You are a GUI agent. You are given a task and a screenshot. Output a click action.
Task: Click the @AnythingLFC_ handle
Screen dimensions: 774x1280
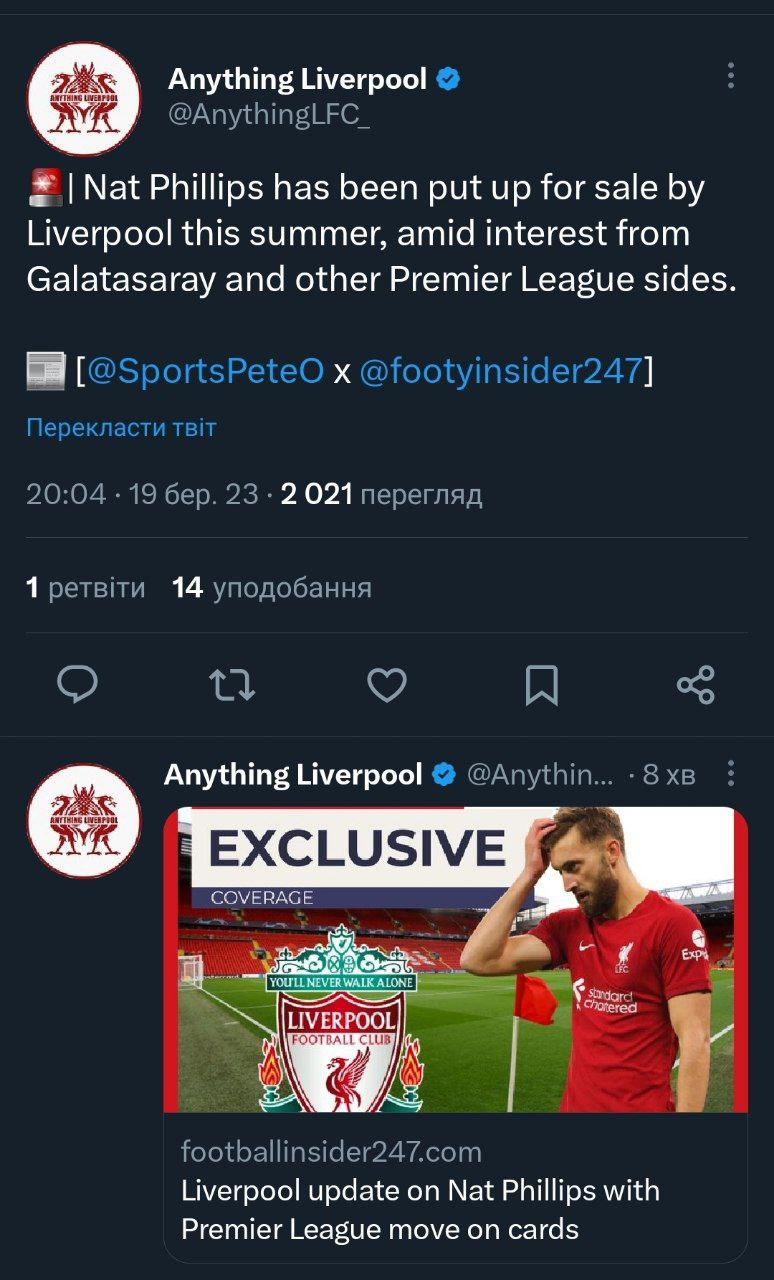click(269, 115)
